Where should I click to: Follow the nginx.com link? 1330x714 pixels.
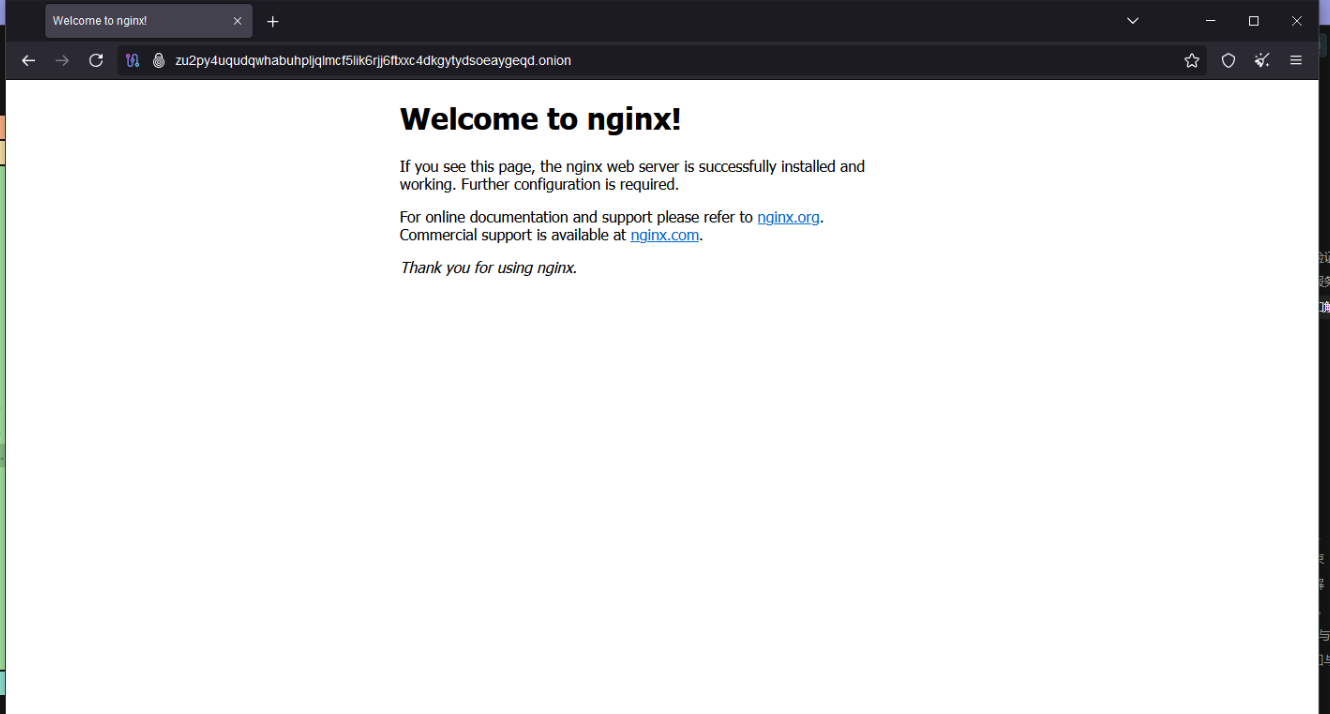665,235
